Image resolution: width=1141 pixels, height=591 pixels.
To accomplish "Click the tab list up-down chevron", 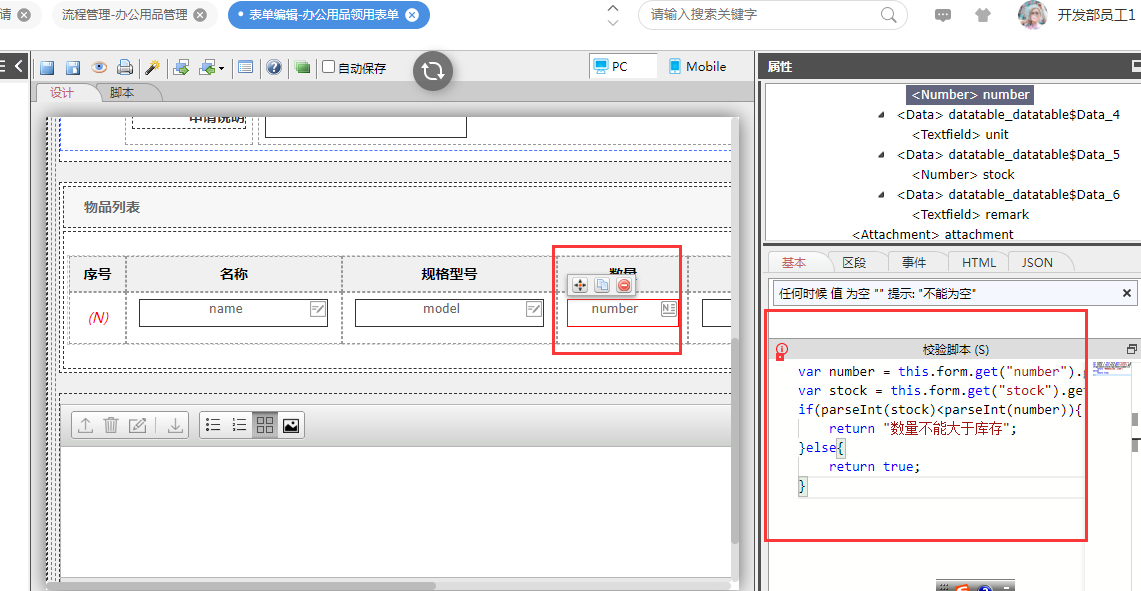I will (613, 15).
